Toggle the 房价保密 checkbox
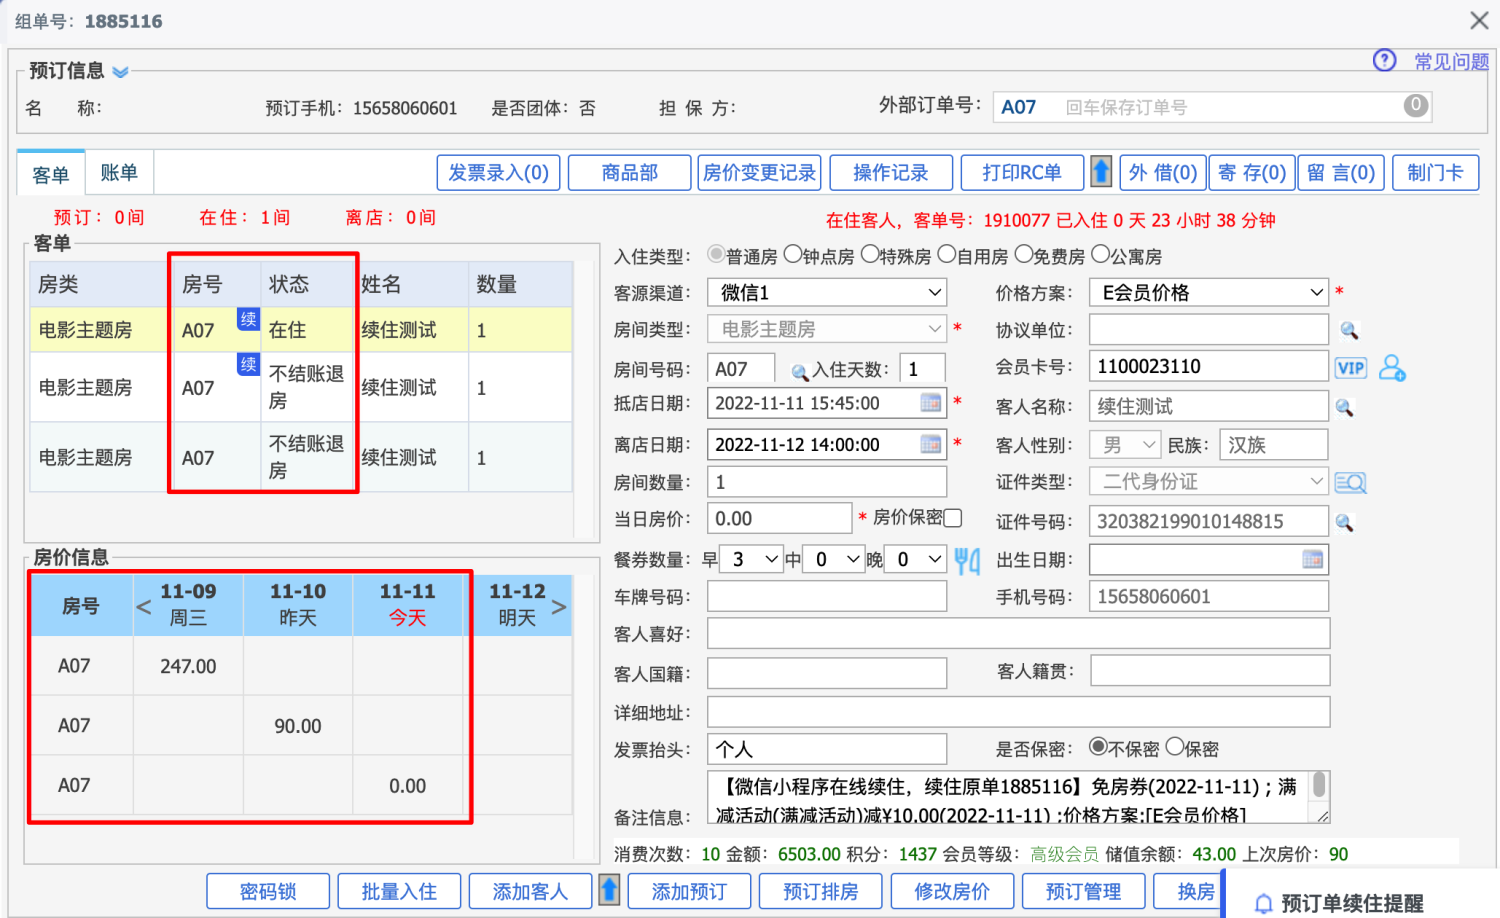 [x=953, y=518]
